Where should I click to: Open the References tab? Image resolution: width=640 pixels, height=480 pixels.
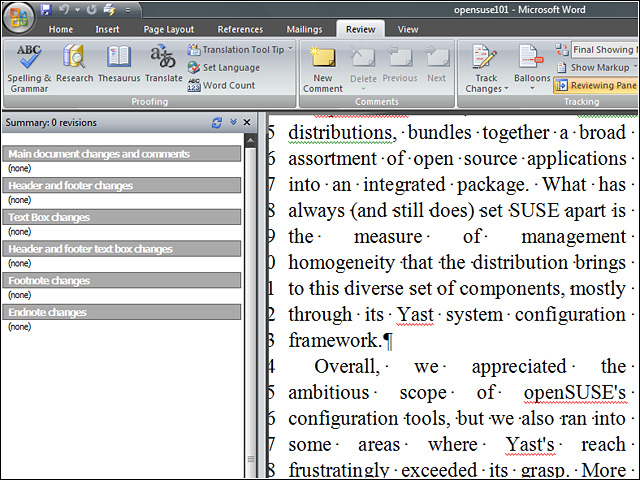pos(240,29)
